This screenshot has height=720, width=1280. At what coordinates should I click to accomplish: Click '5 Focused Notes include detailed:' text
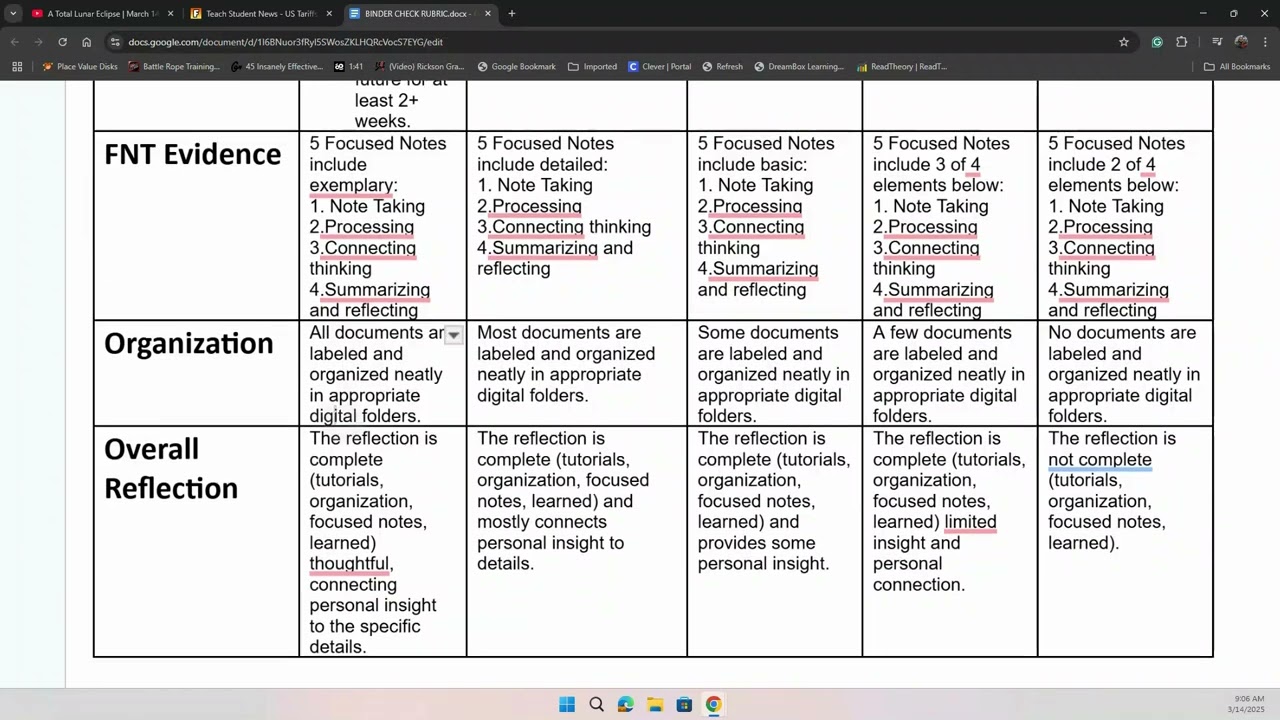coord(545,154)
